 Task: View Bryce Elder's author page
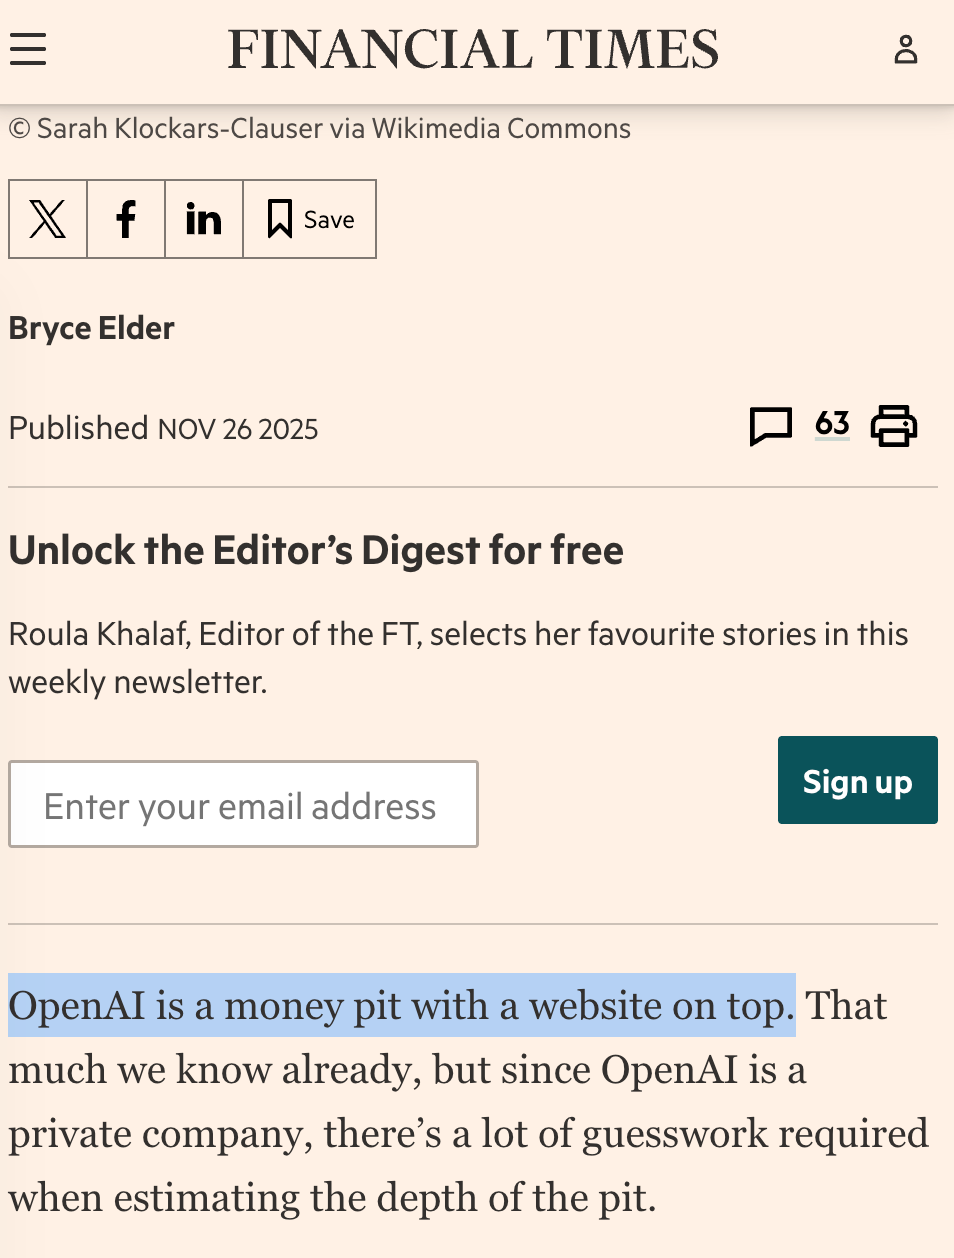pos(91,328)
